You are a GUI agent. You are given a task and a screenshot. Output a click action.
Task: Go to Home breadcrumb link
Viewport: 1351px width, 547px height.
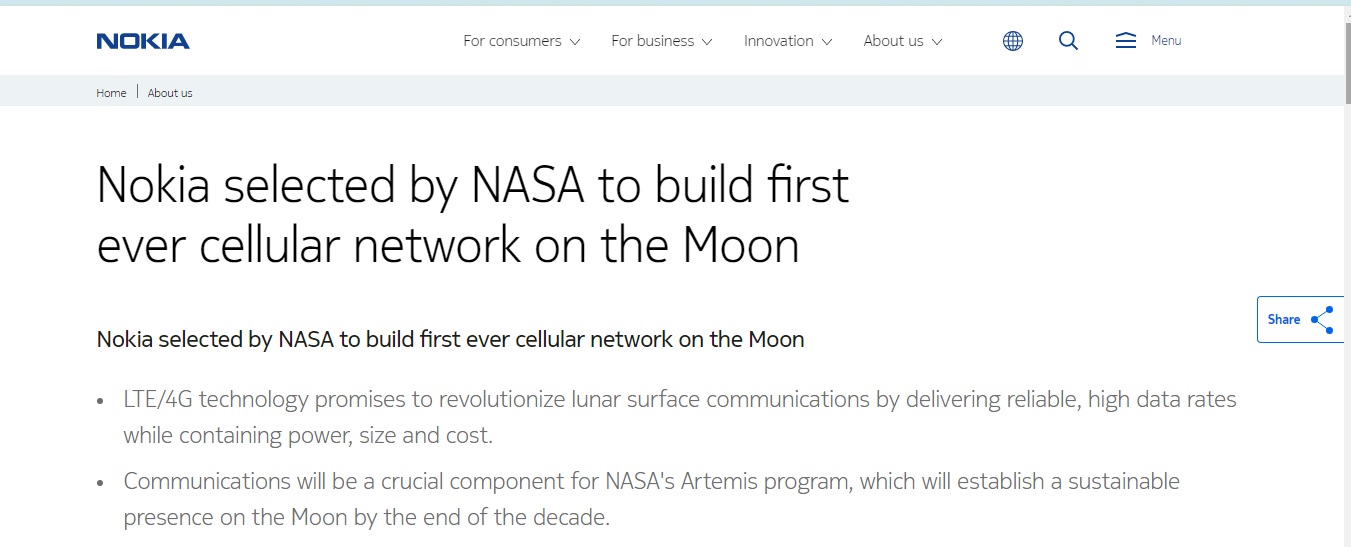pos(111,93)
